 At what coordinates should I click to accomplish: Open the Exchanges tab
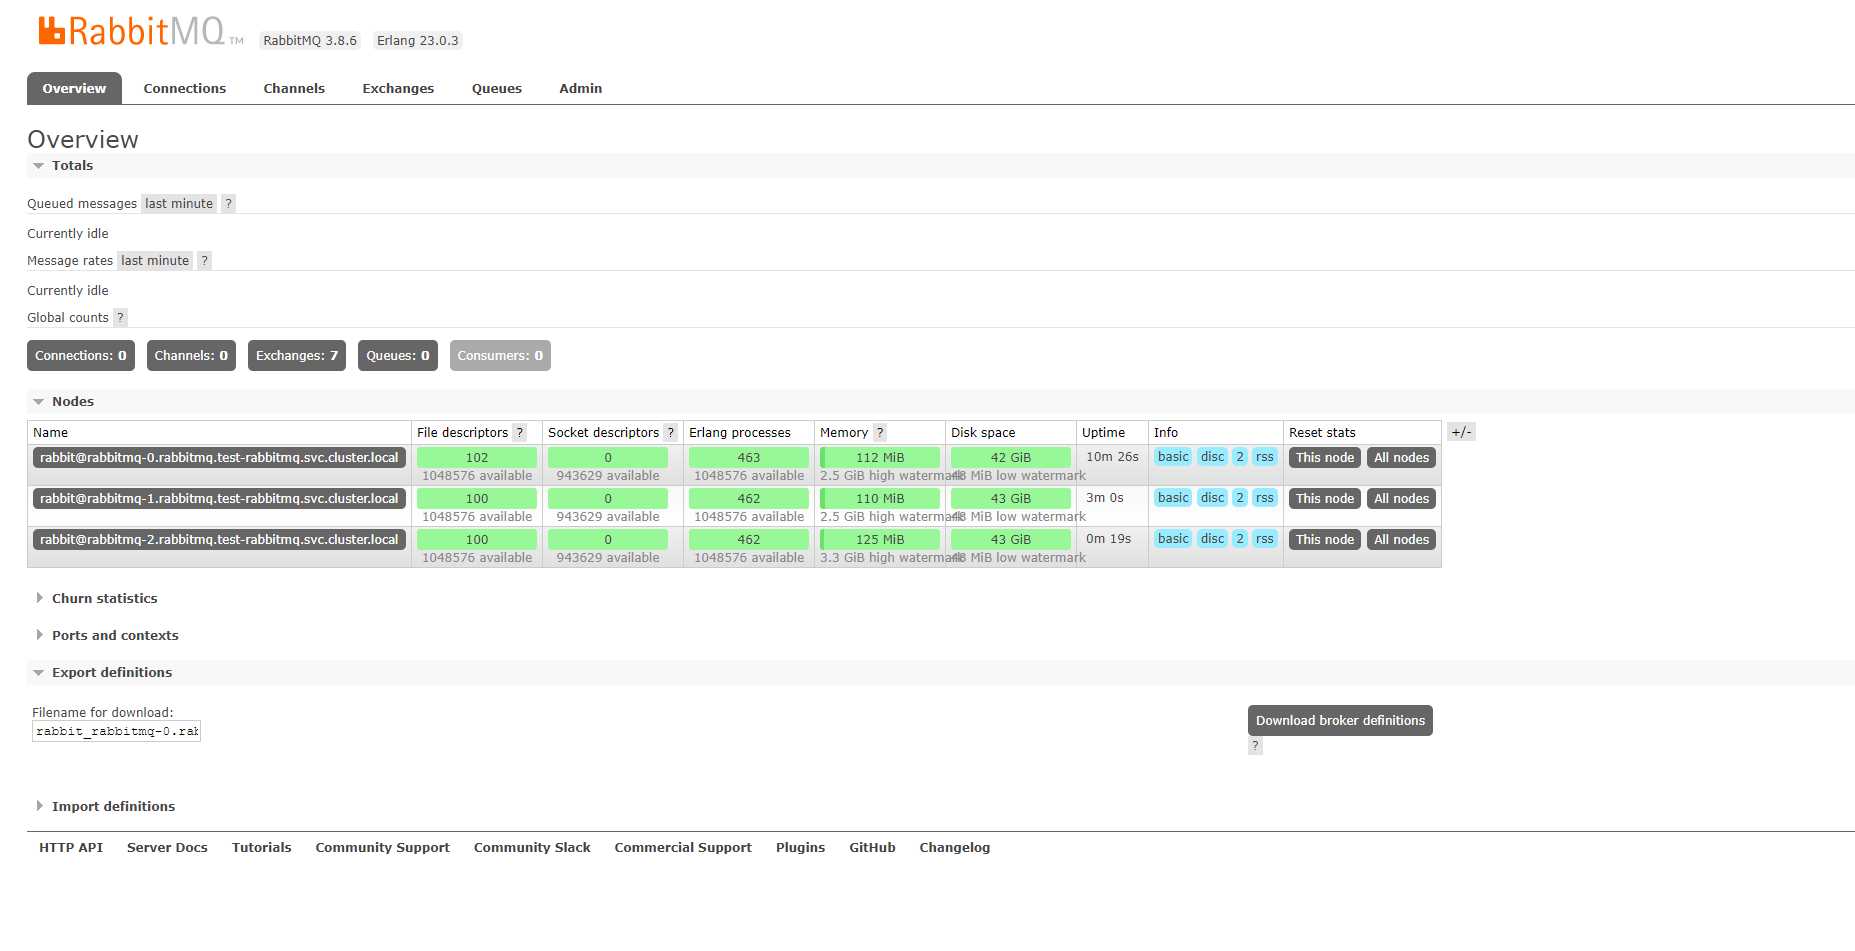pyautogui.click(x=398, y=88)
